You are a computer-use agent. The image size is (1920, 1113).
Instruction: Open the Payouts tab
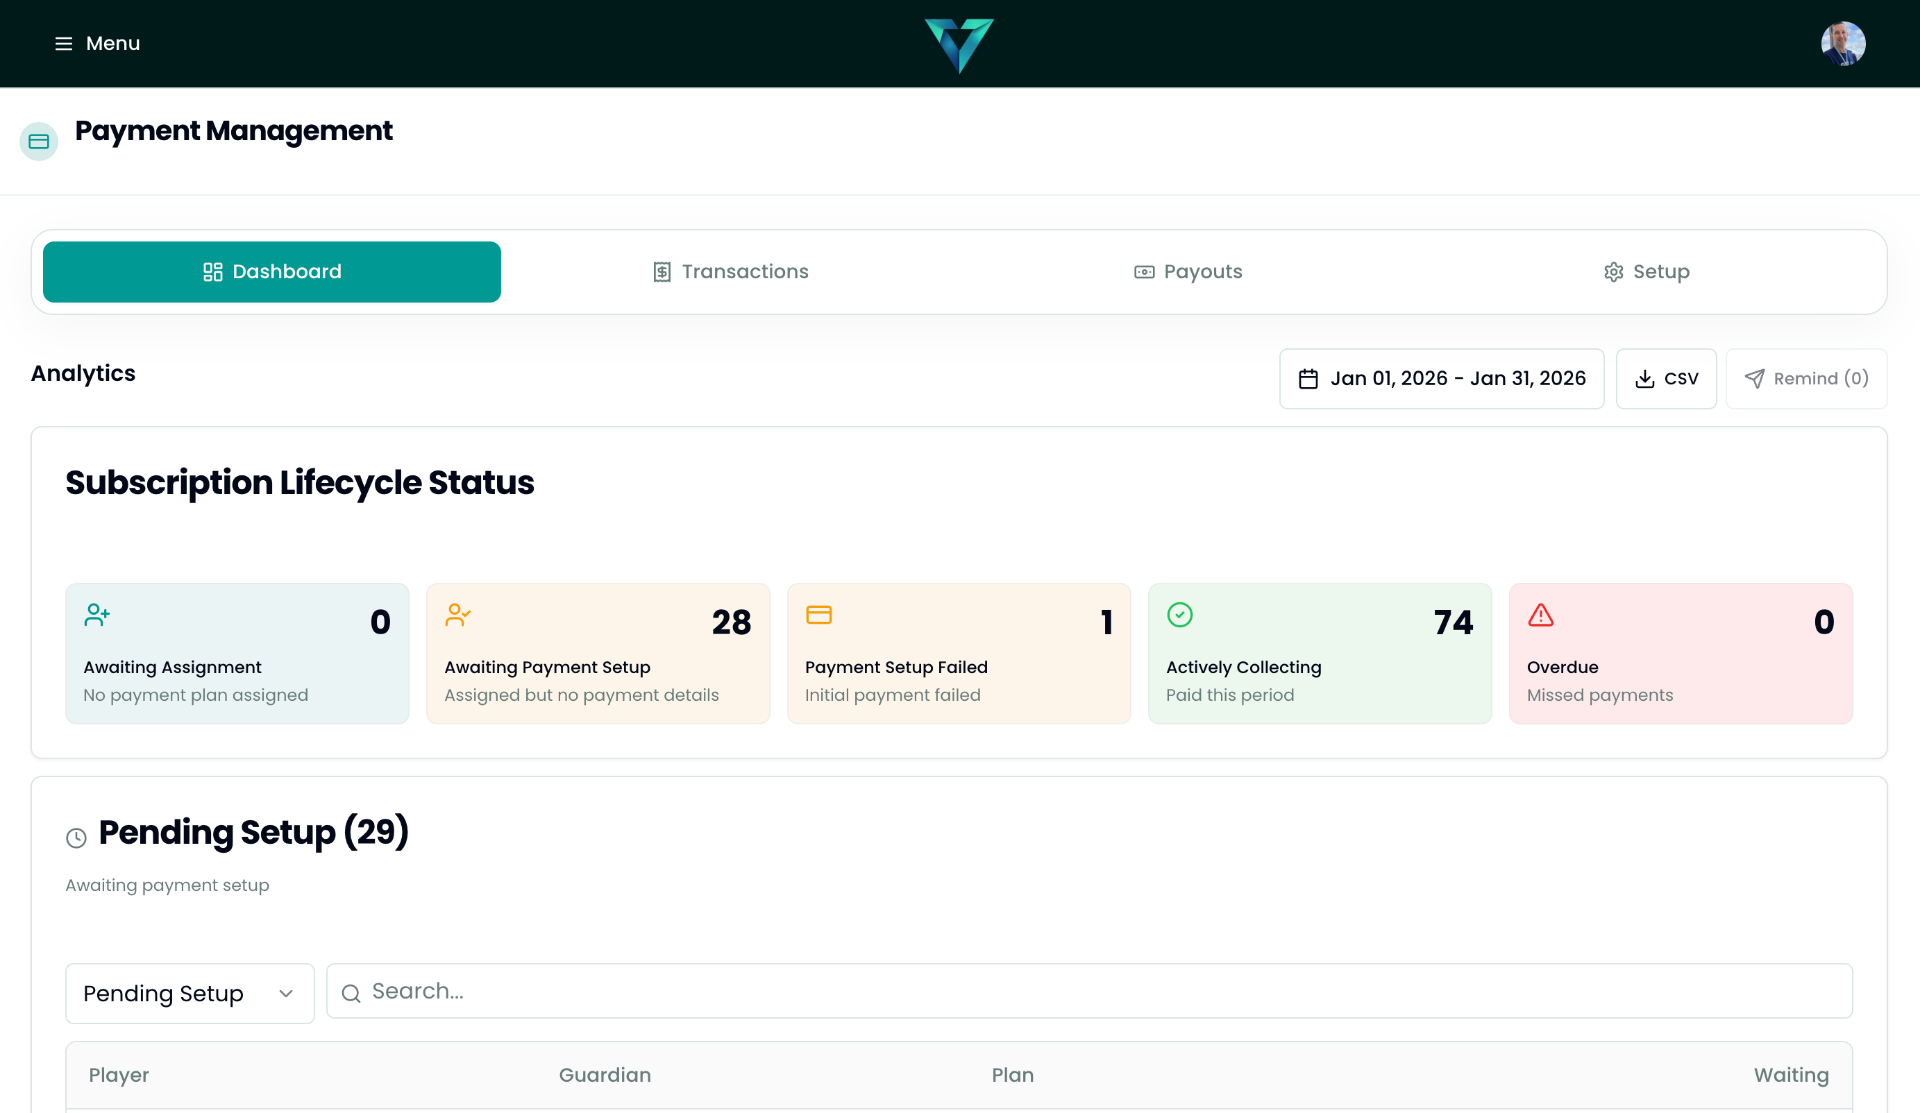1187,271
